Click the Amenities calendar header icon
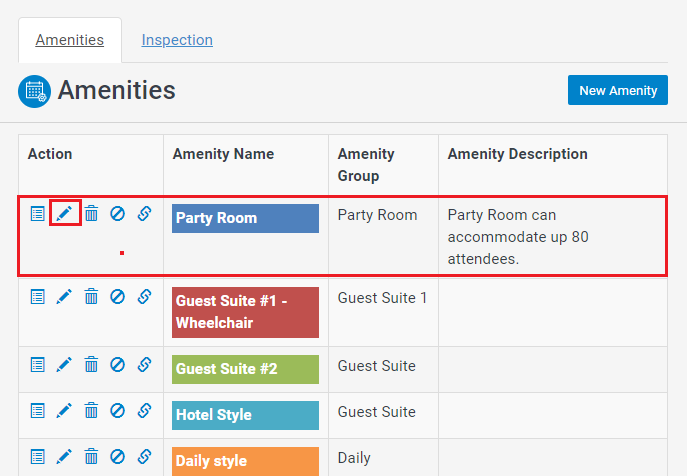 34,91
